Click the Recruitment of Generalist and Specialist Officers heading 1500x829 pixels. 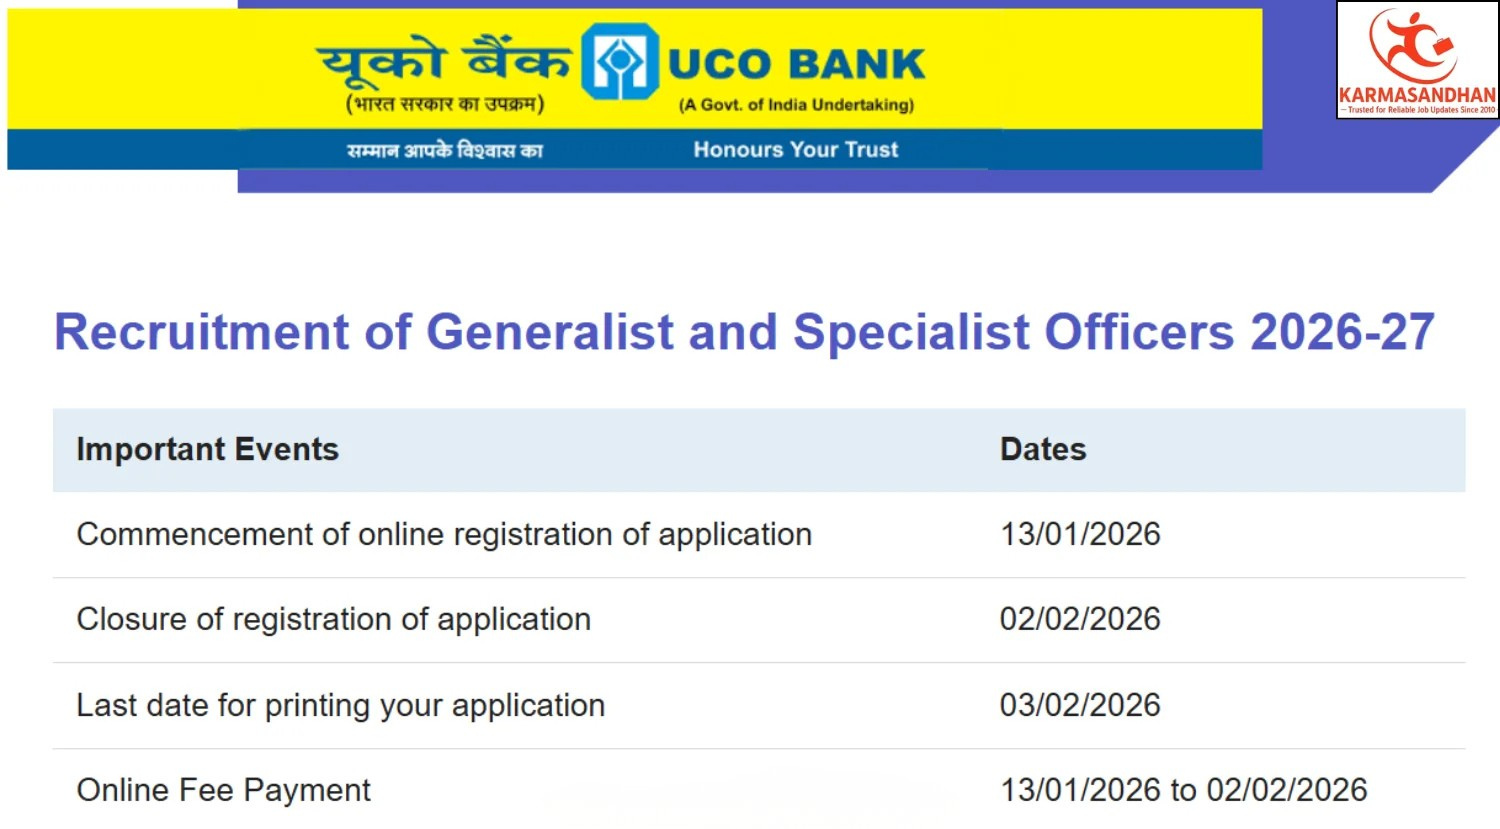(x=744, y=332)
